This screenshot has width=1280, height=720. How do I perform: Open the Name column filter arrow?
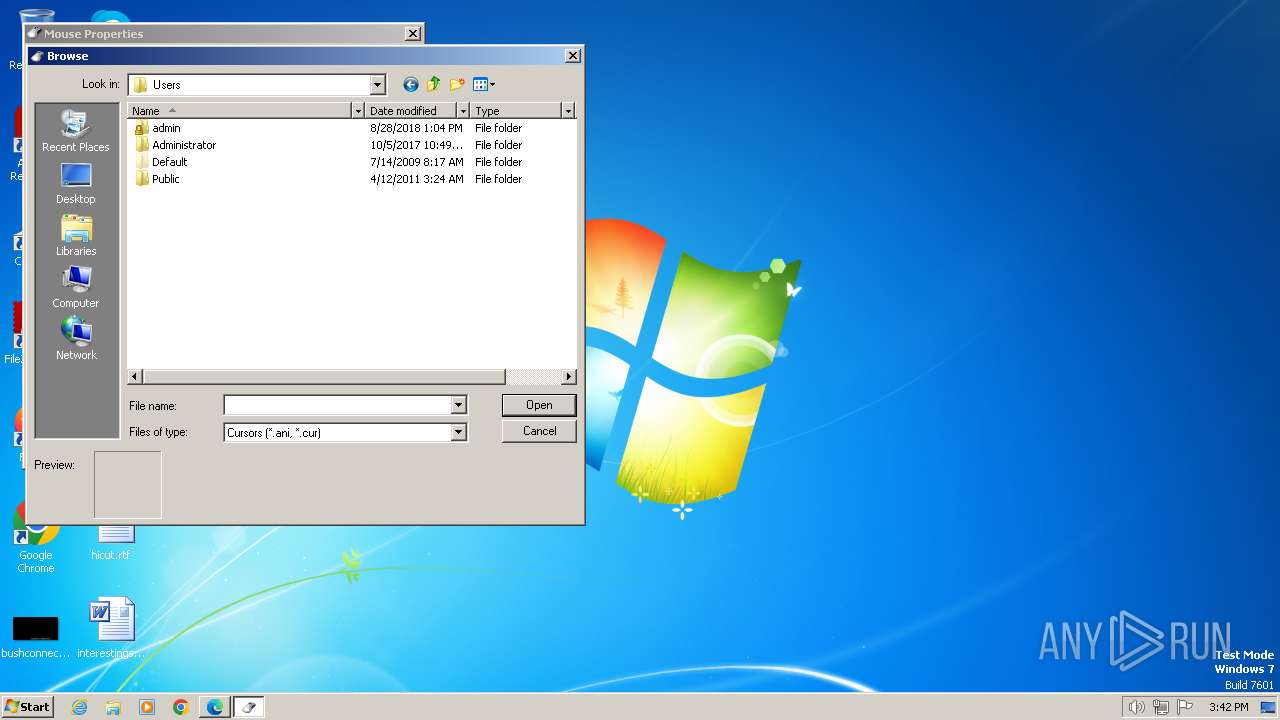[358, 110]
